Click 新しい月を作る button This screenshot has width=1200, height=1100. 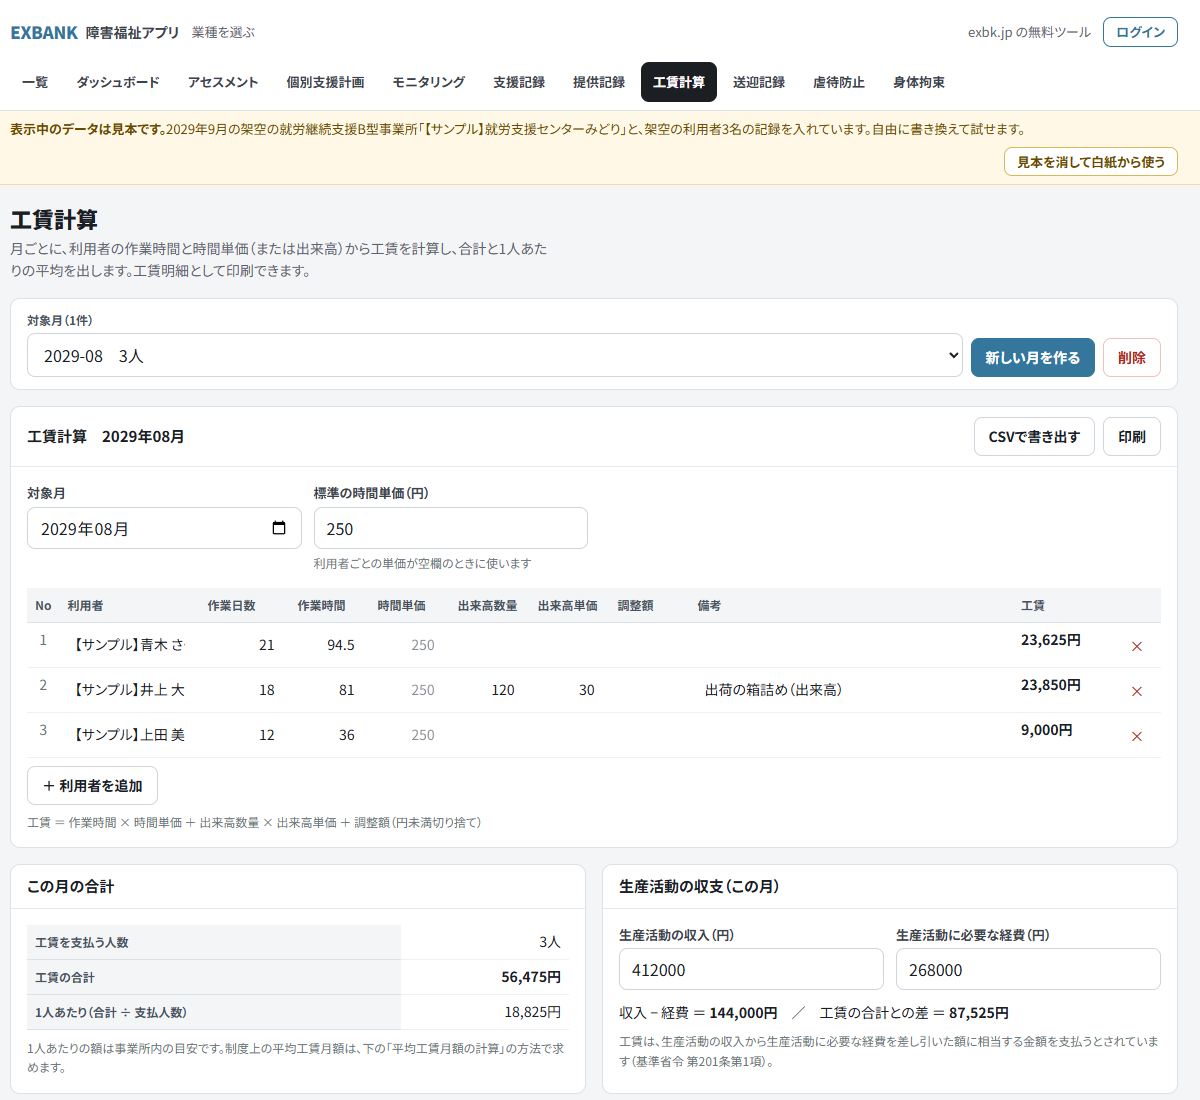(x=1033, y=357)
